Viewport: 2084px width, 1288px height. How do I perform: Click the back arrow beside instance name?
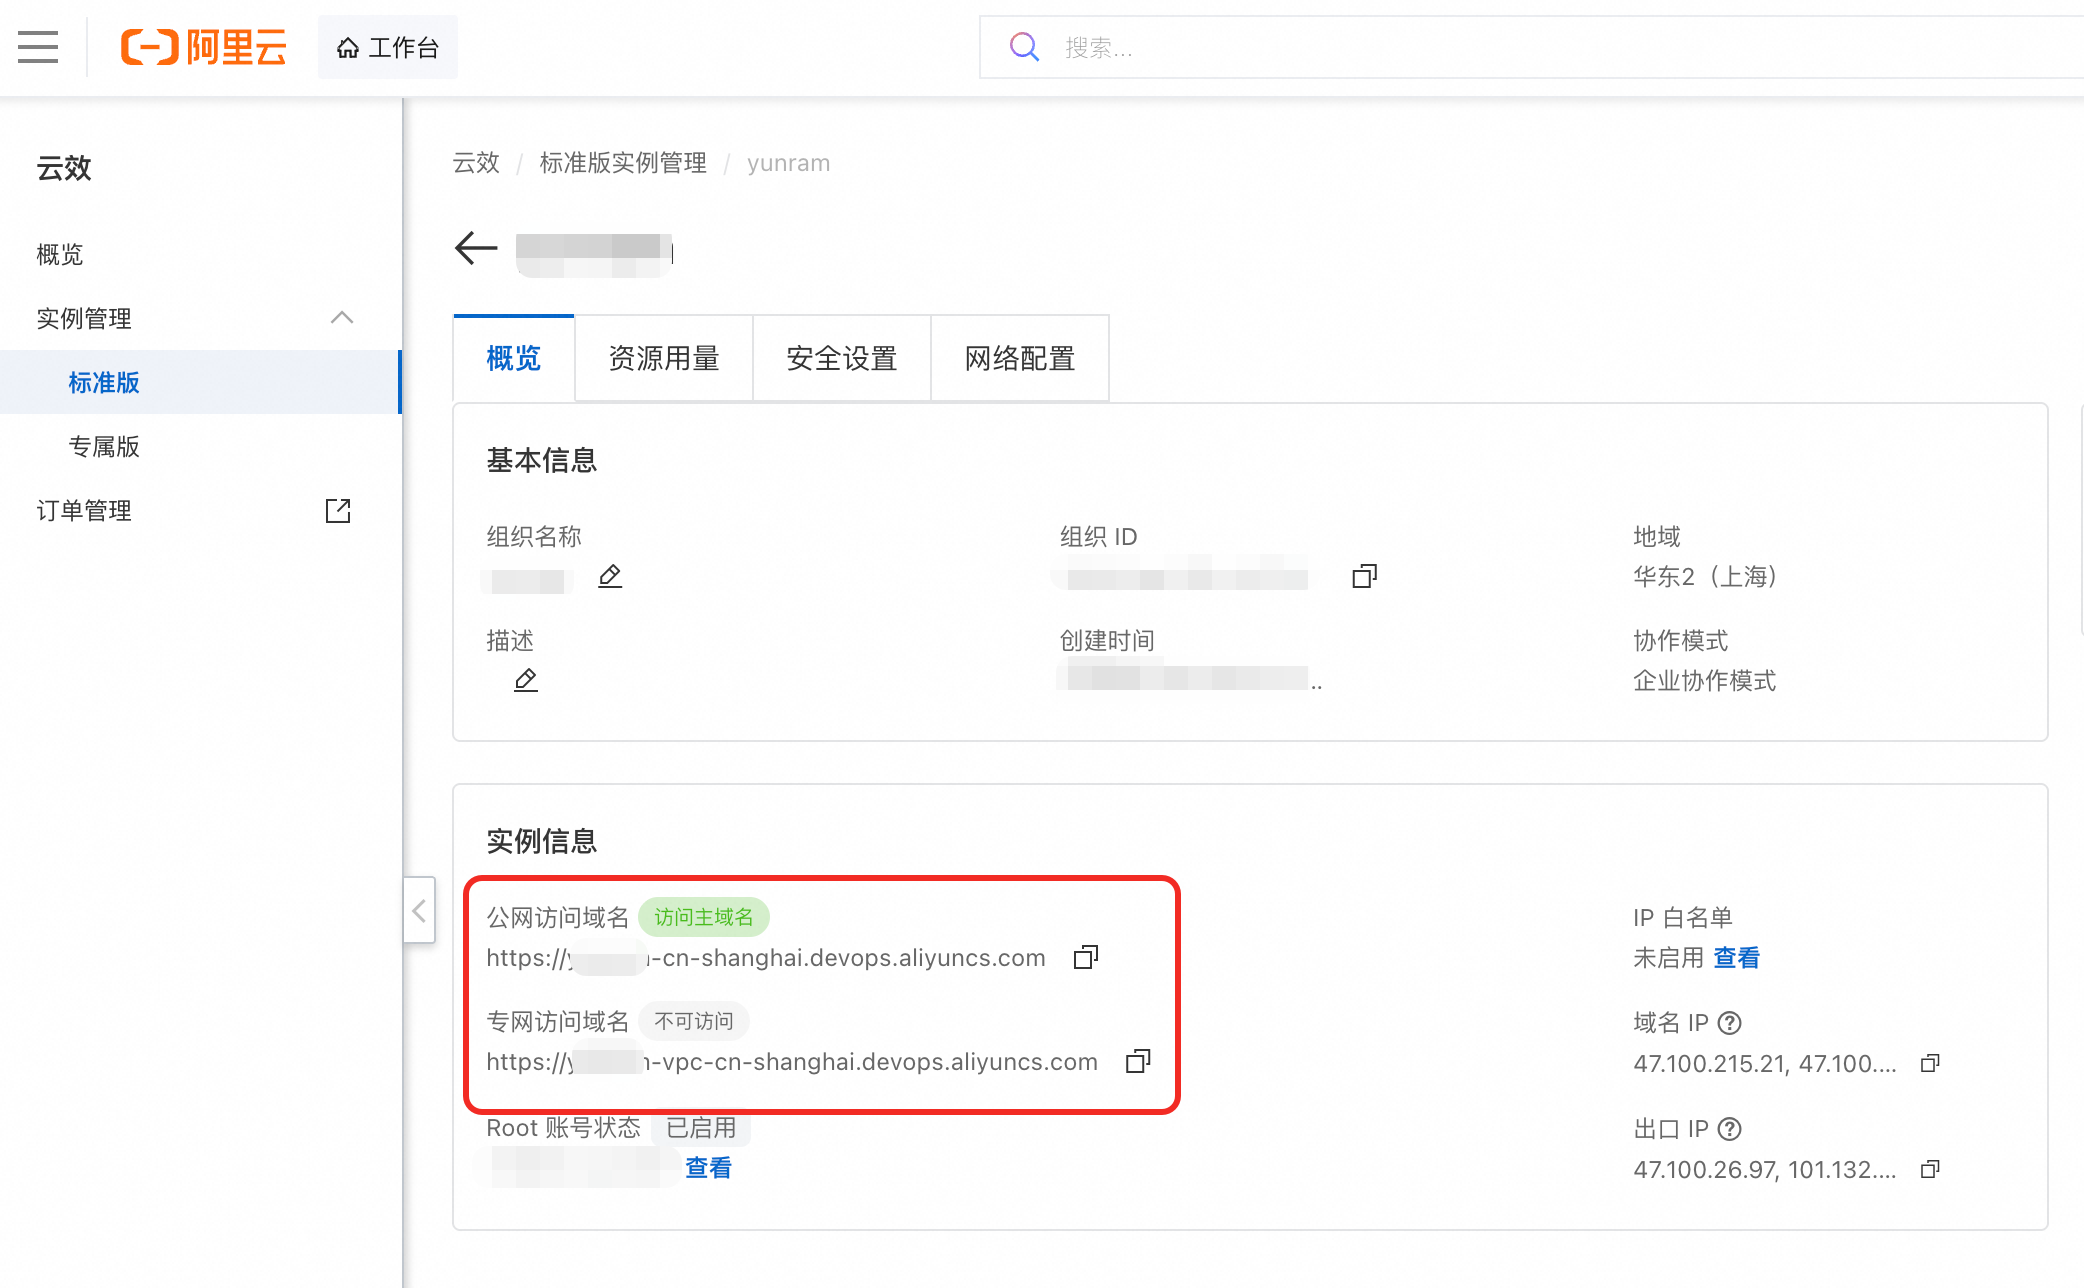[x=476, y=248]
